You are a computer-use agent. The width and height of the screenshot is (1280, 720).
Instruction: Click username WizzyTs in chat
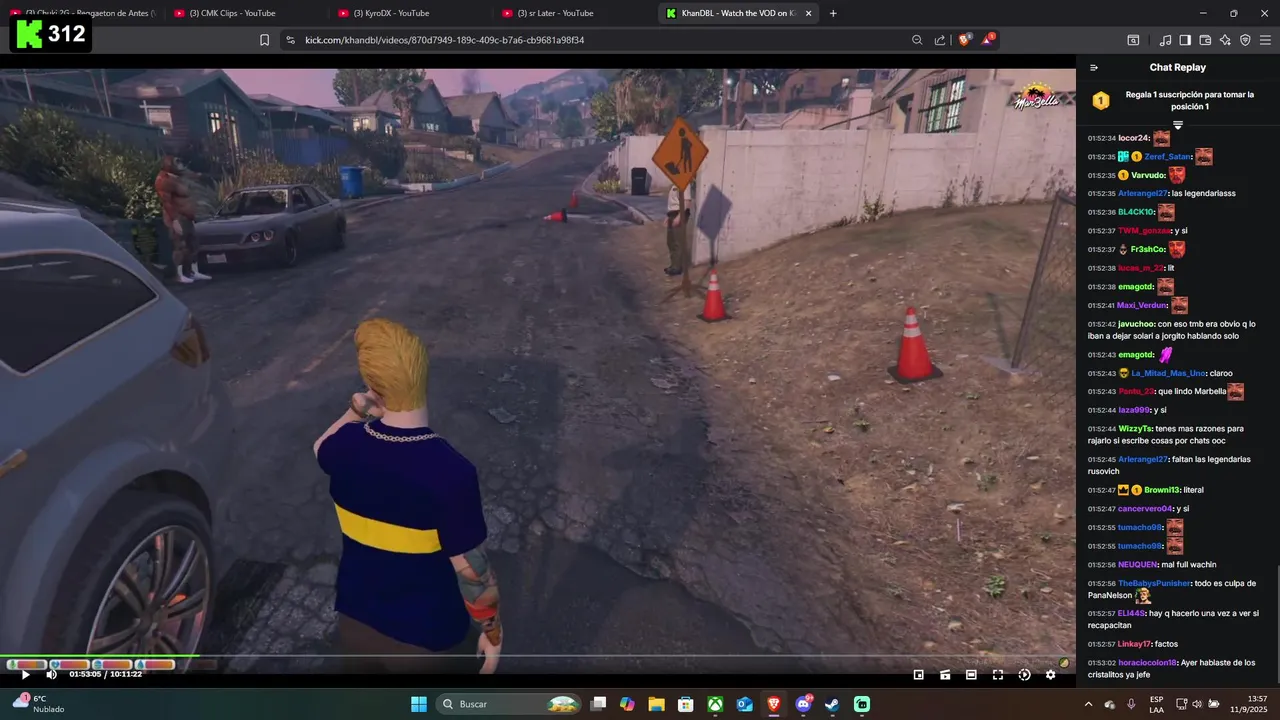(1135, 428)
